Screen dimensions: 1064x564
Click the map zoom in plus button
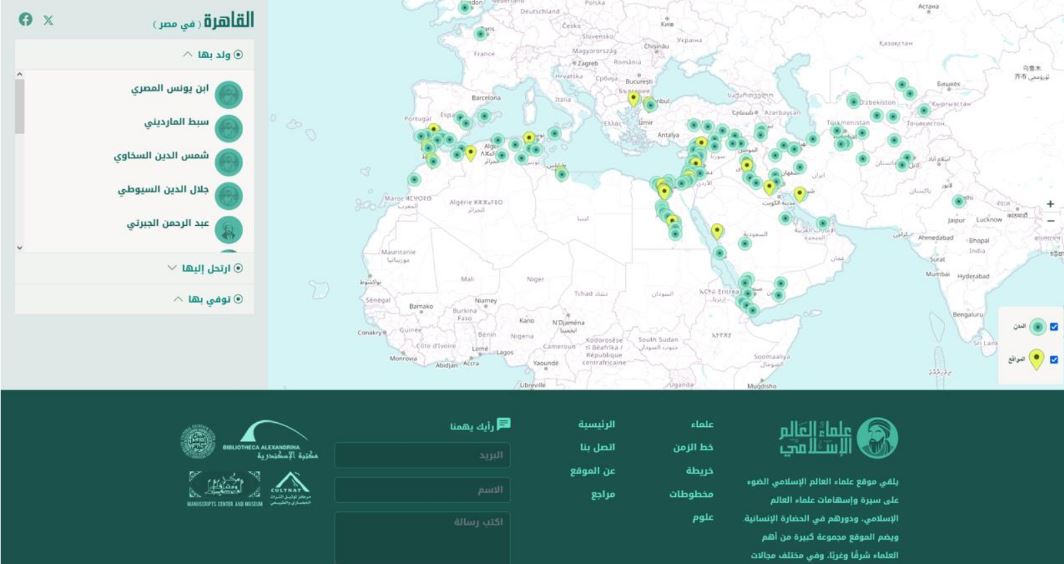point(1050,204)
